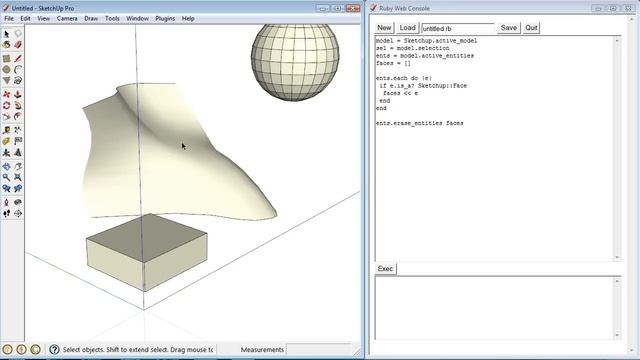Click the first round status bar icon
The image size is (640, 360).
click(7, 349)
